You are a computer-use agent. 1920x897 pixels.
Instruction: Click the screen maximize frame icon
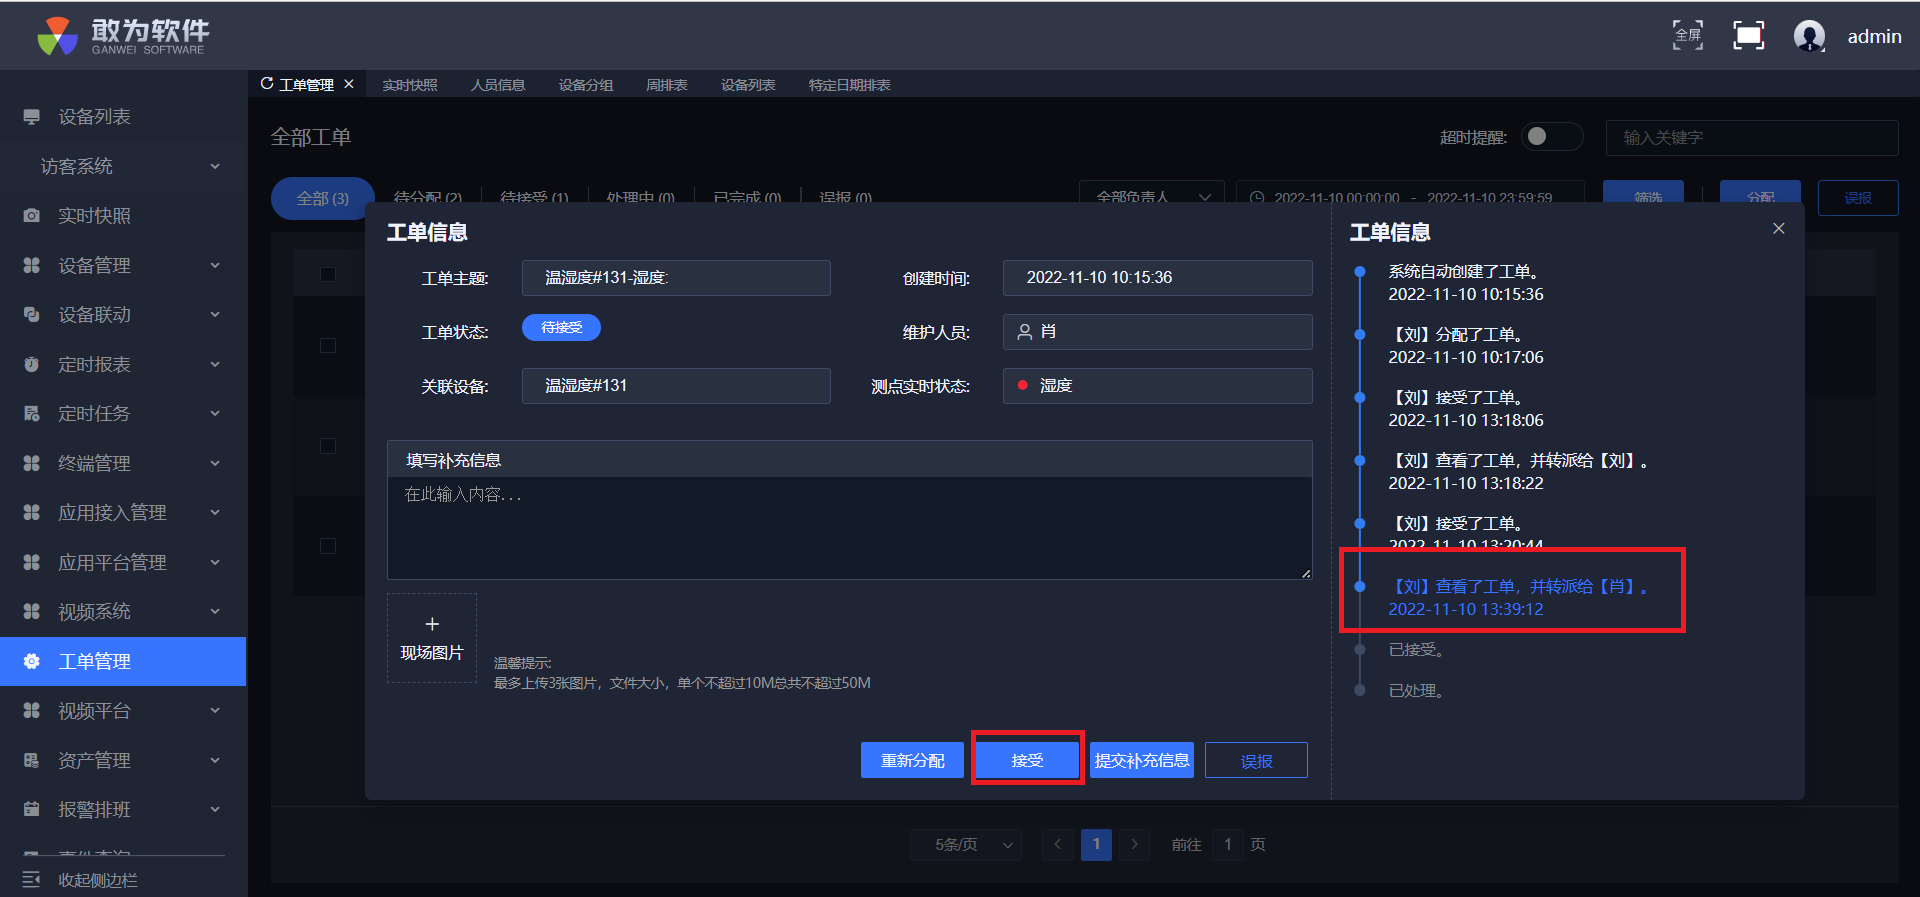tap(1748, 36)
